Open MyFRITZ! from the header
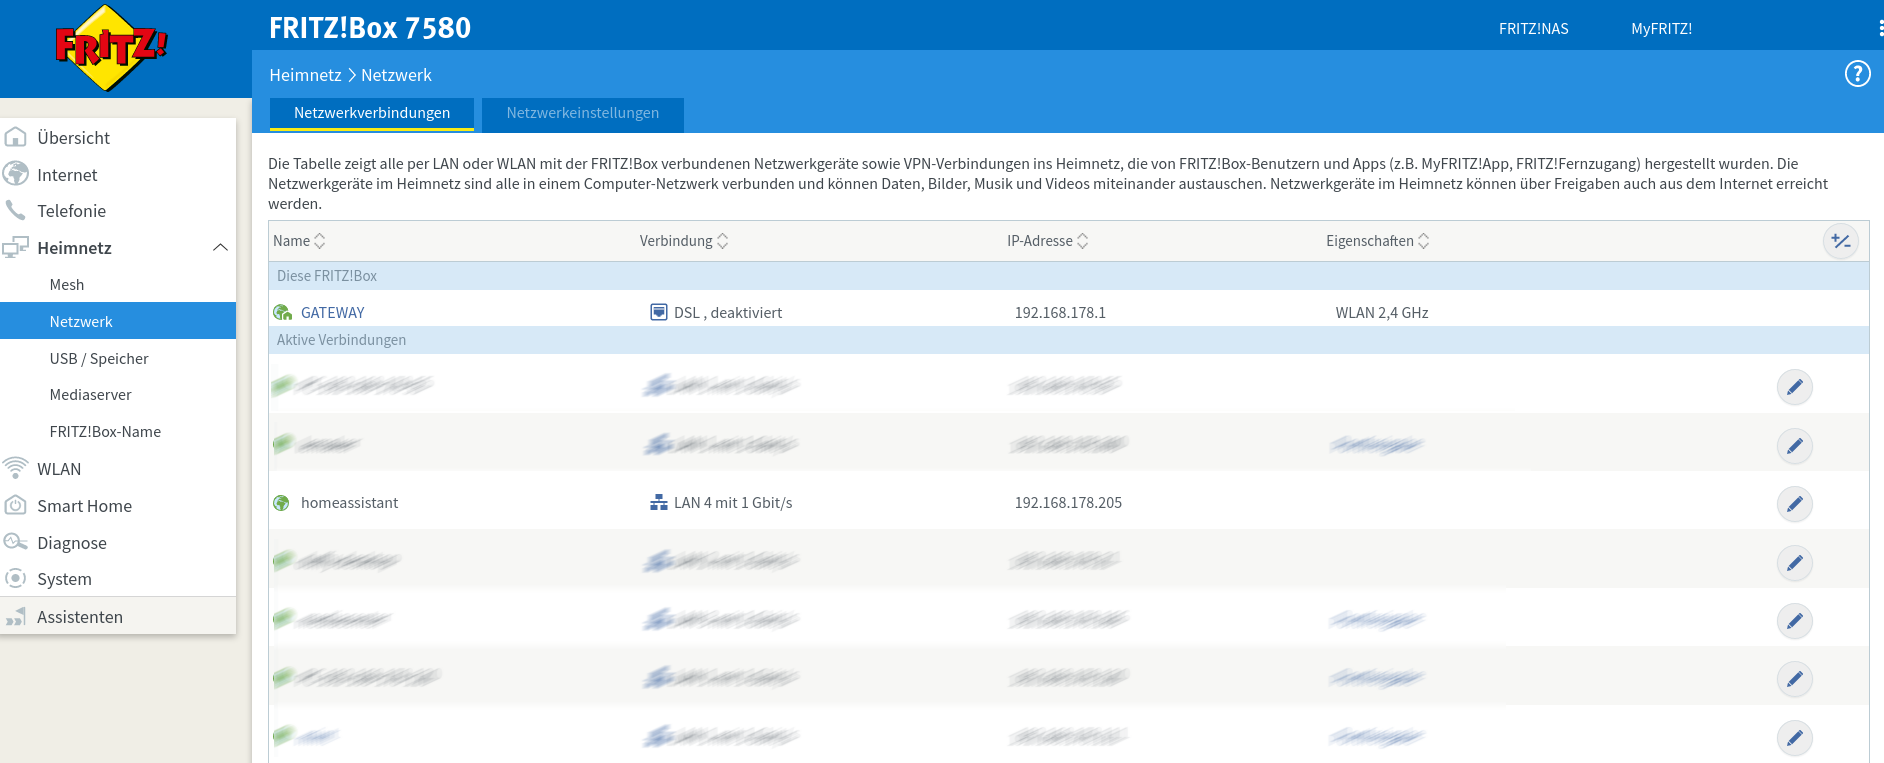This screenshot has height=763, width=1884. tap(1661, 29)
